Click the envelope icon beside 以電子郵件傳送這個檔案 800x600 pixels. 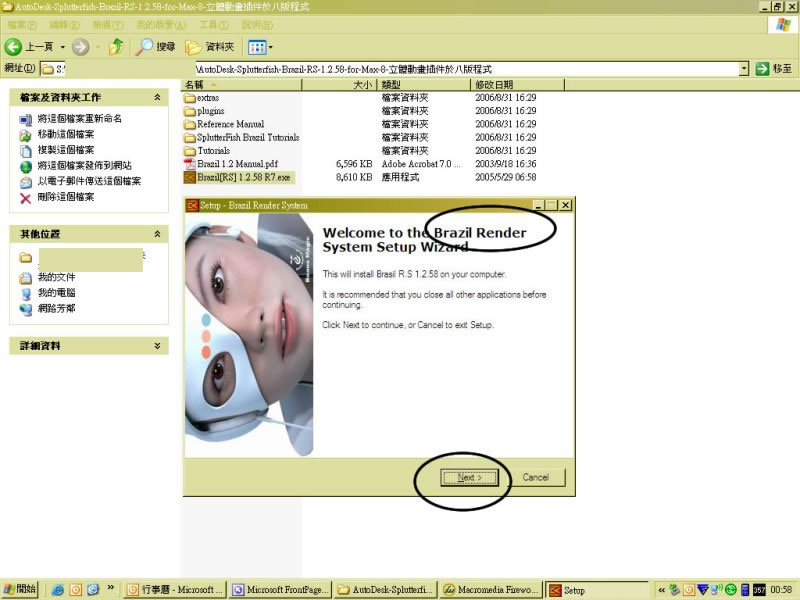point(26,182)
